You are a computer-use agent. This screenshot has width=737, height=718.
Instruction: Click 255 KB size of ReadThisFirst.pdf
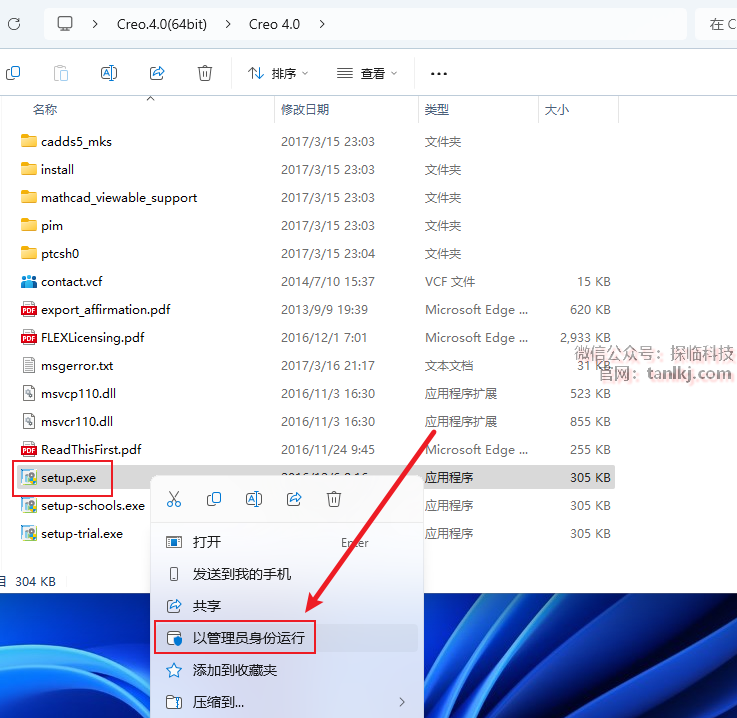click(x=590, y=450)
